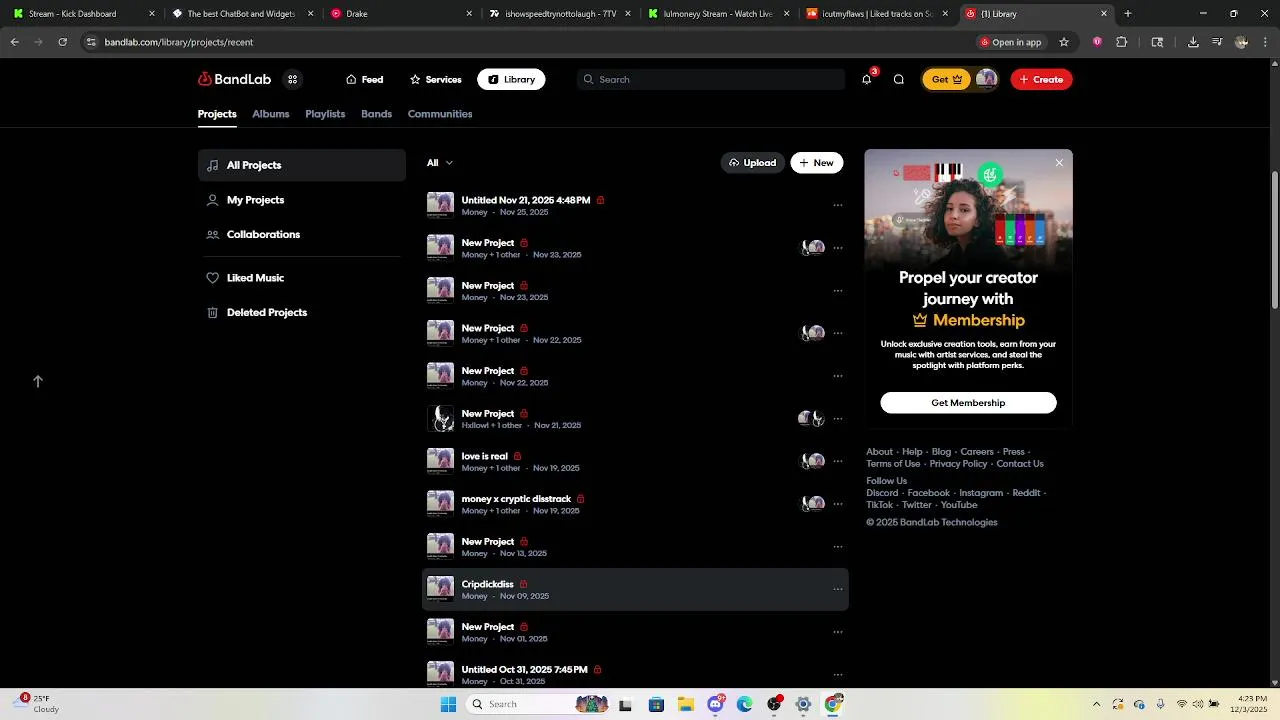Open Untitled Nov 21, 2025 4:48PM project

[x=525, y=200]
